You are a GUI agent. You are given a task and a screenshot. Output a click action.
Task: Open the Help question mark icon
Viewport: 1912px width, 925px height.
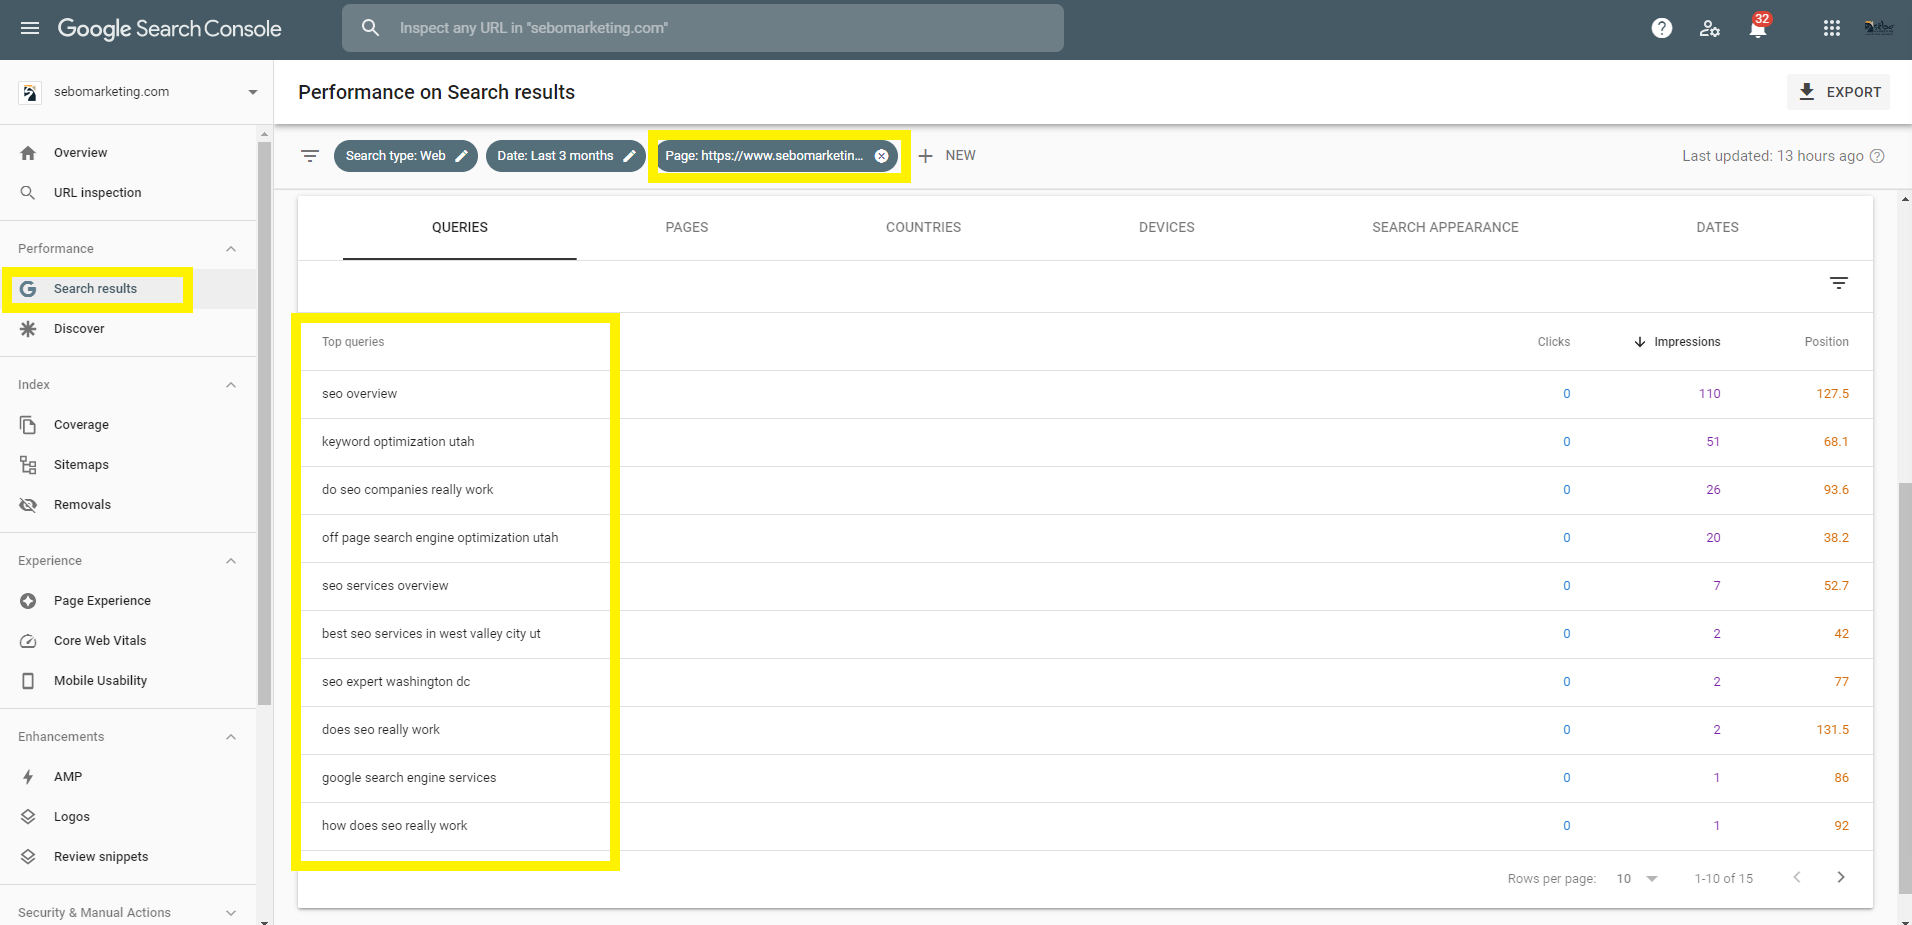(x=1662, y=28)
